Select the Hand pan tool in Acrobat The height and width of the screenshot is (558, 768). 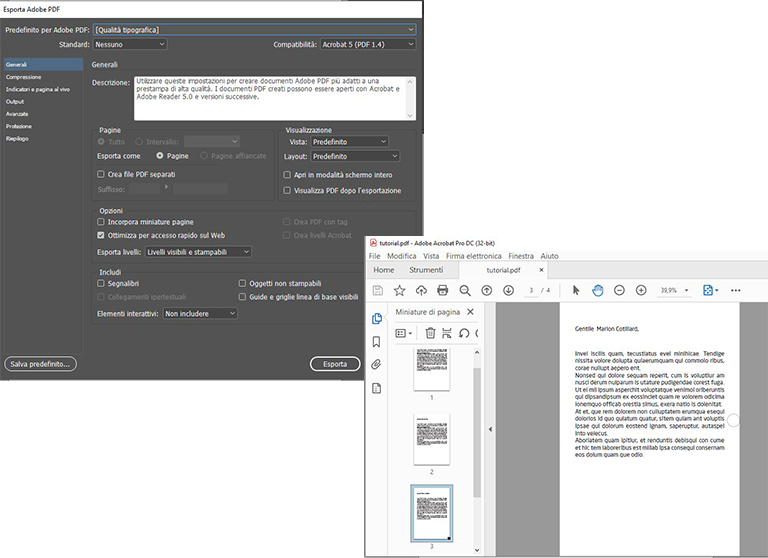pos(598,290)
